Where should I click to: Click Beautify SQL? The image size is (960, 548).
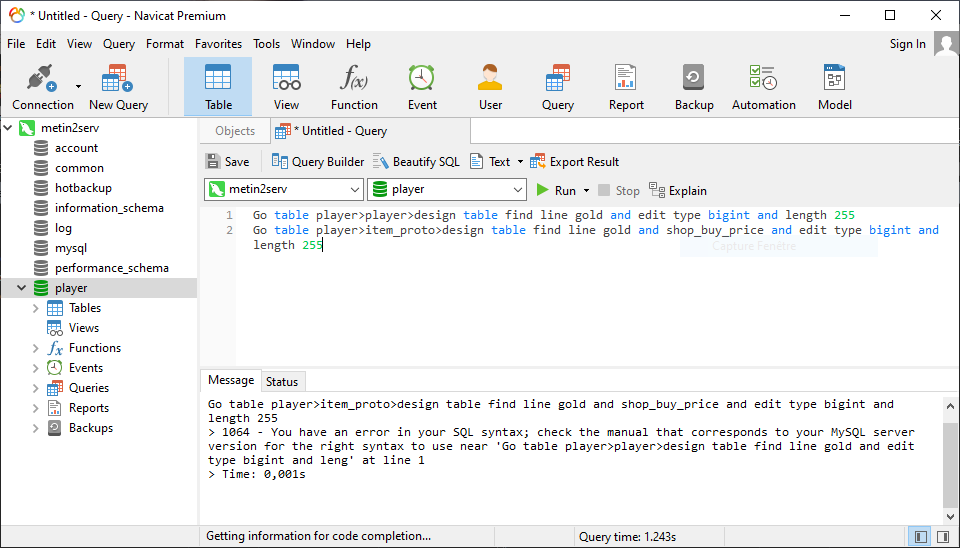pos(416,162)
